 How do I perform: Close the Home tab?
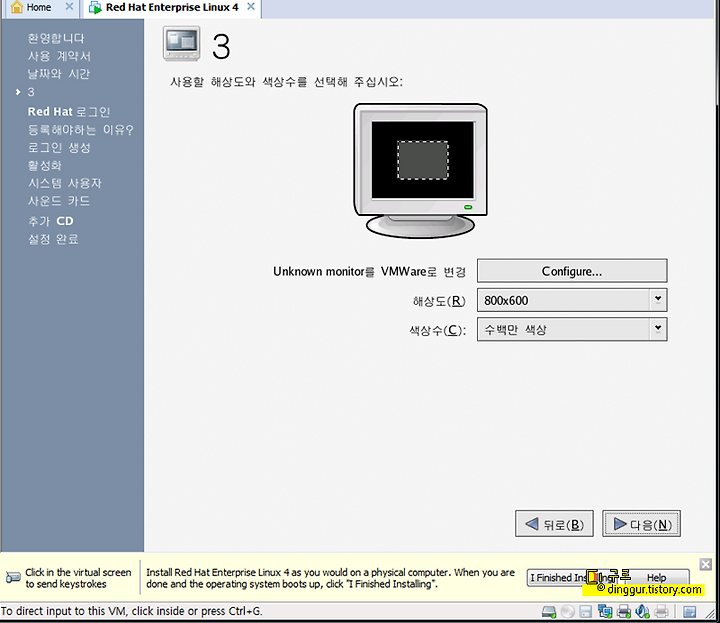pos(69,6)
